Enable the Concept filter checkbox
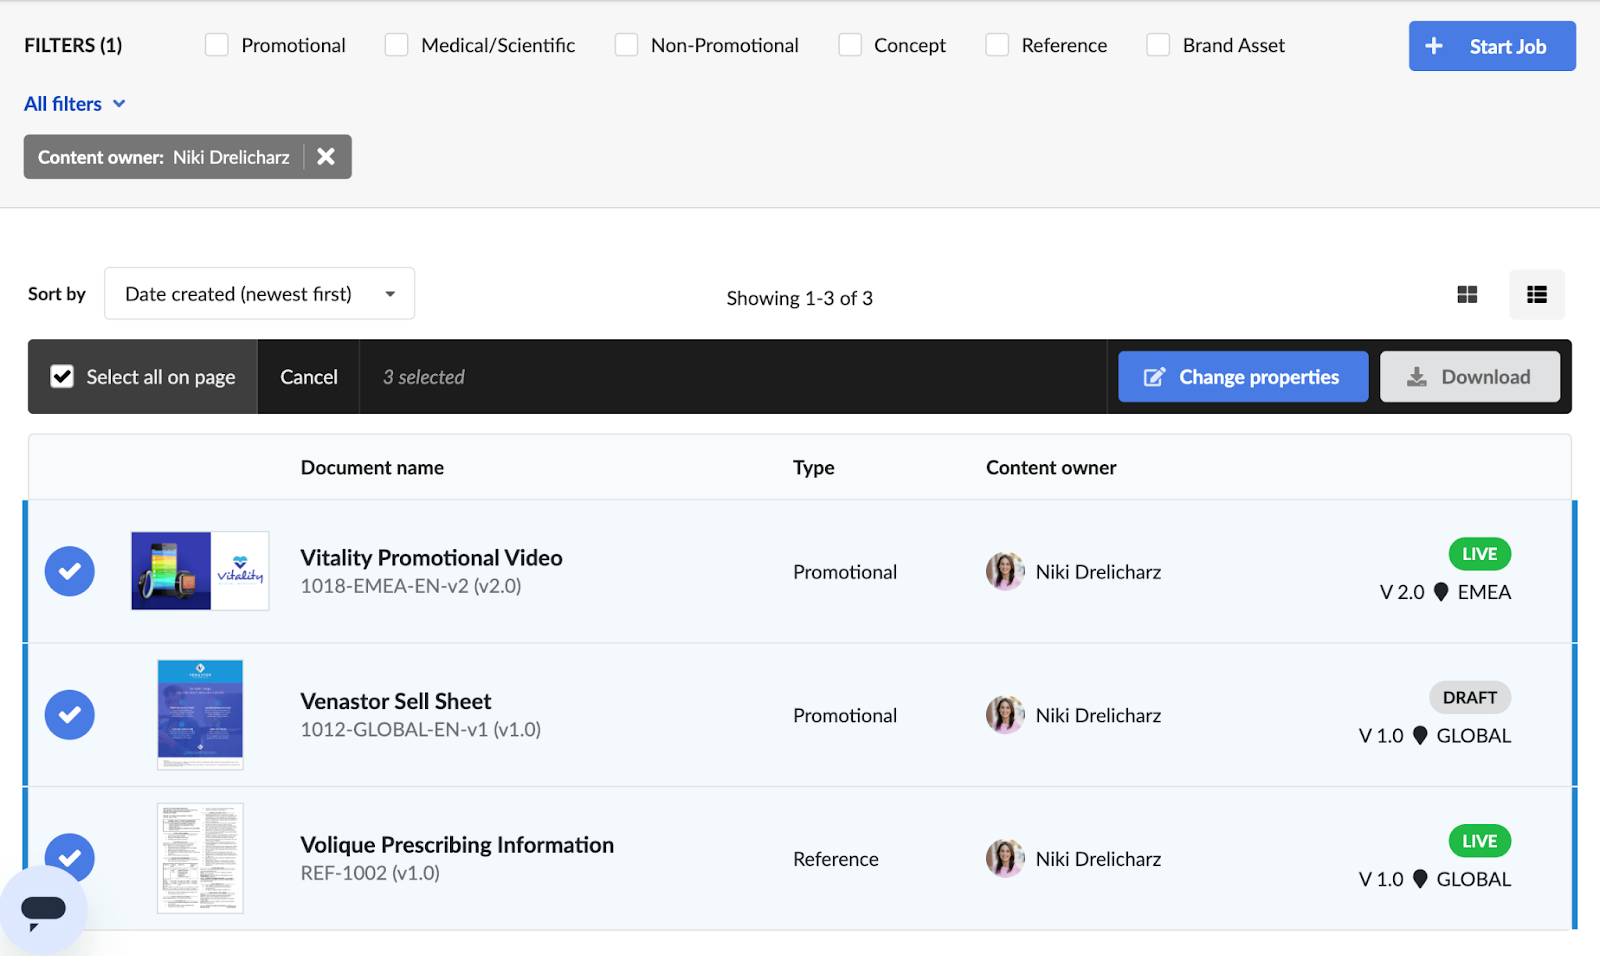Viewport: 1600px width, 956px height. coord(850,45)
